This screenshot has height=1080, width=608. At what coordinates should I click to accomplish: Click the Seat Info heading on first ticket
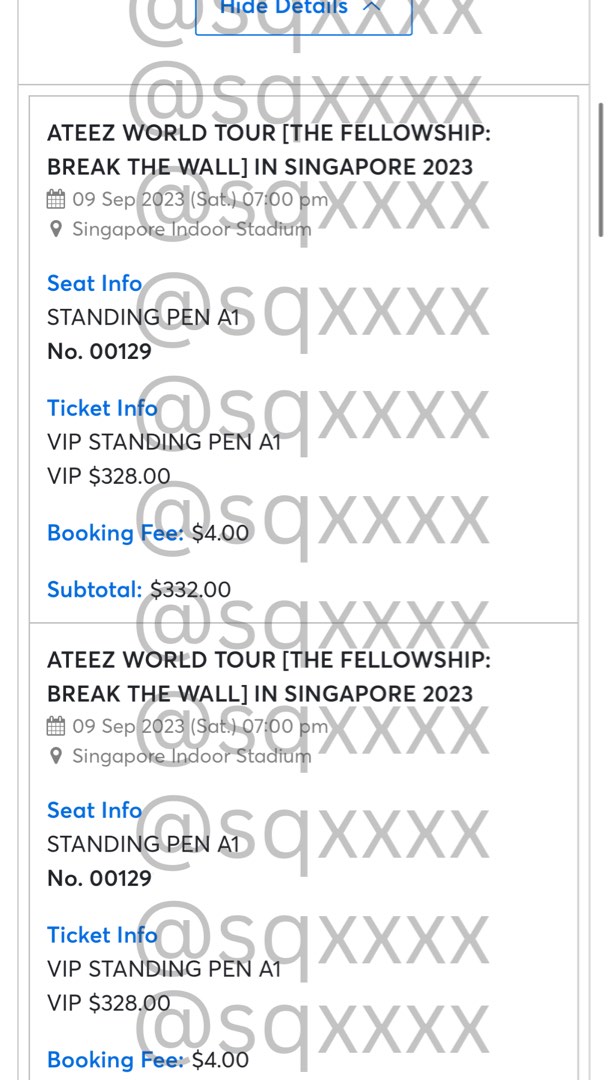click(x=94, y=283)
